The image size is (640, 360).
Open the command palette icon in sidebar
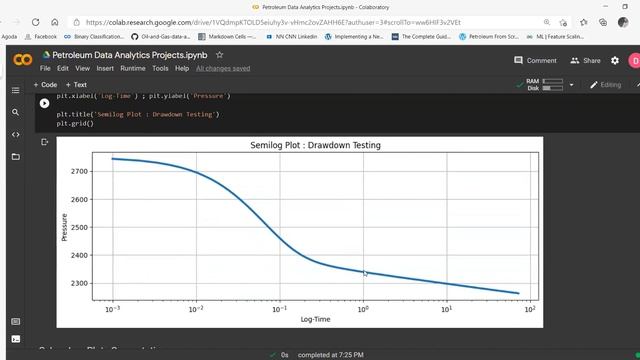pos(16,322)
